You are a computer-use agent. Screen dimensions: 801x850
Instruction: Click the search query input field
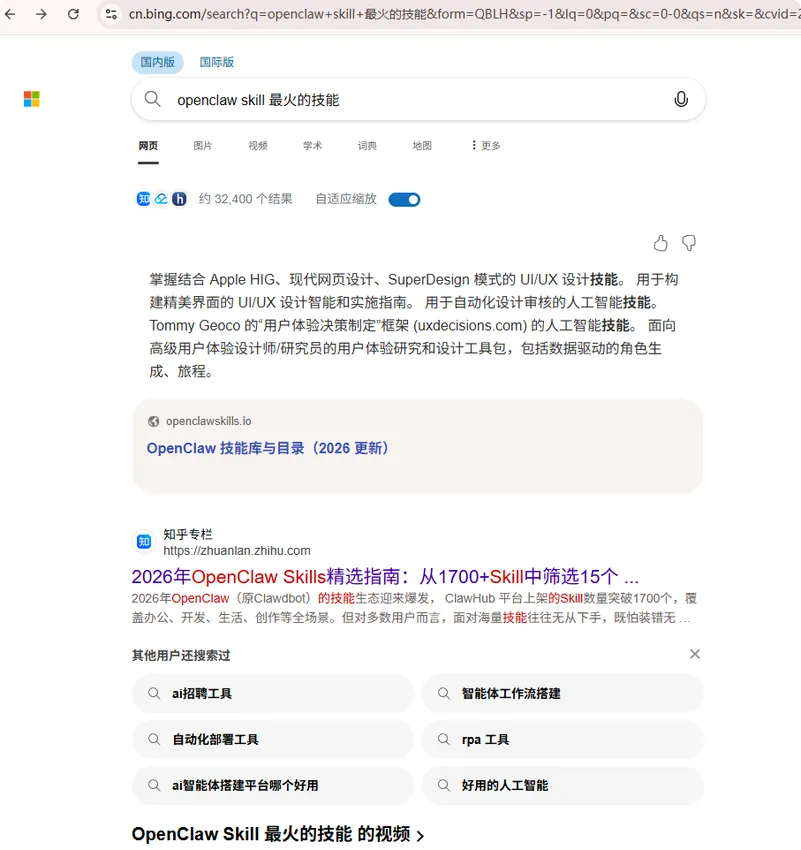point(417,100)
